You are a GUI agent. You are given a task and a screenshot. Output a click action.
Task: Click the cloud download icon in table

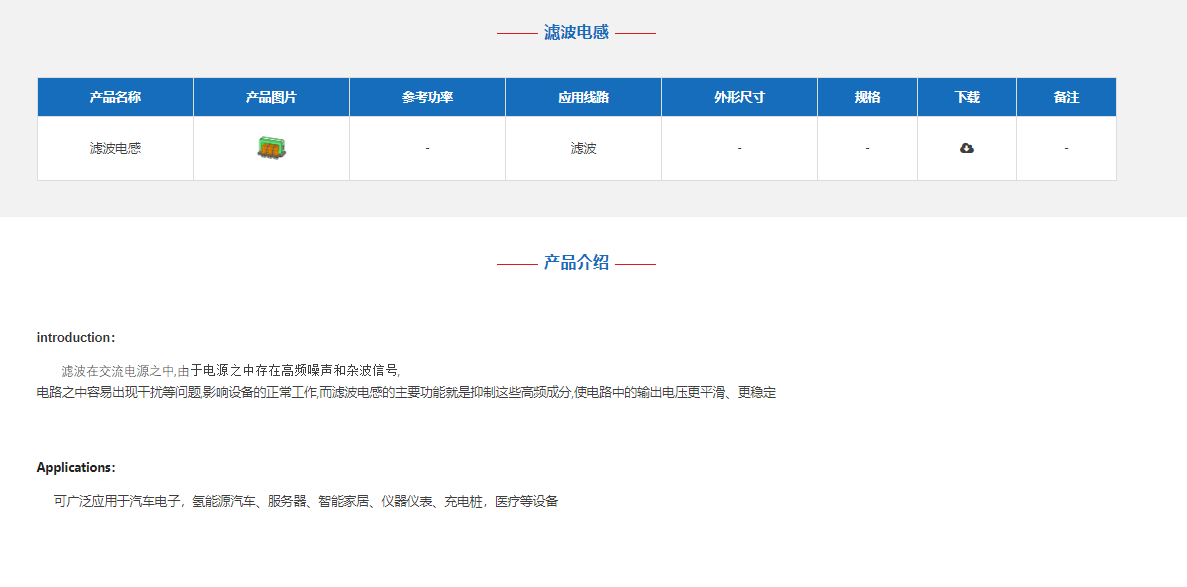click(x=966, y=148)
